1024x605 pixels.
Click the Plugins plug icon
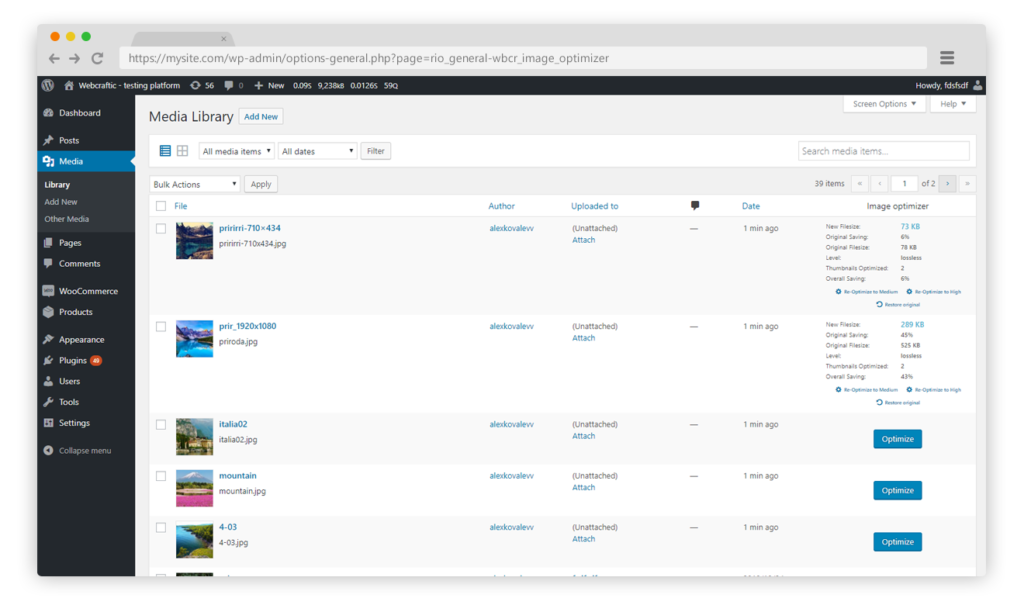click(48, 360)
